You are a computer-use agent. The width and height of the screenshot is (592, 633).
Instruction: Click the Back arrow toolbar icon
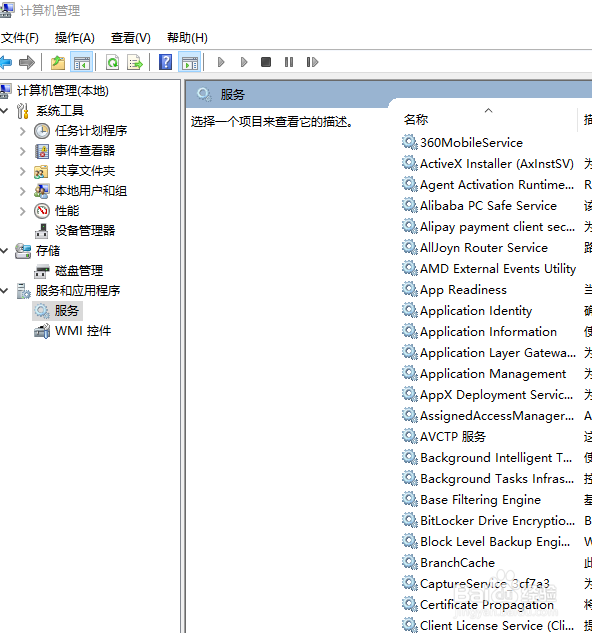pyautogui.click(x=6, y=62)
